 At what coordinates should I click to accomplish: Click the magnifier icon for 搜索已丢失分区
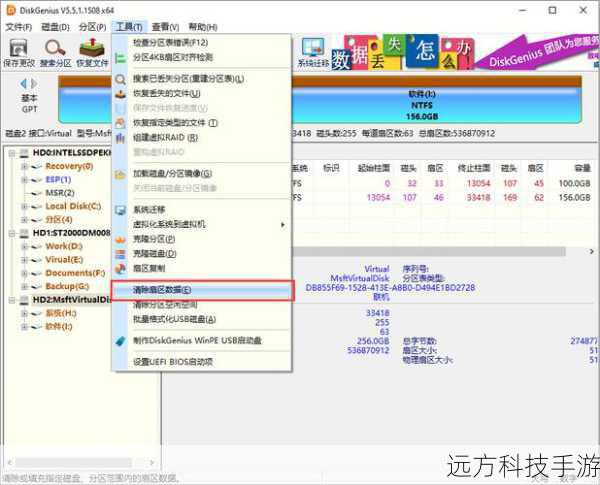120,79
